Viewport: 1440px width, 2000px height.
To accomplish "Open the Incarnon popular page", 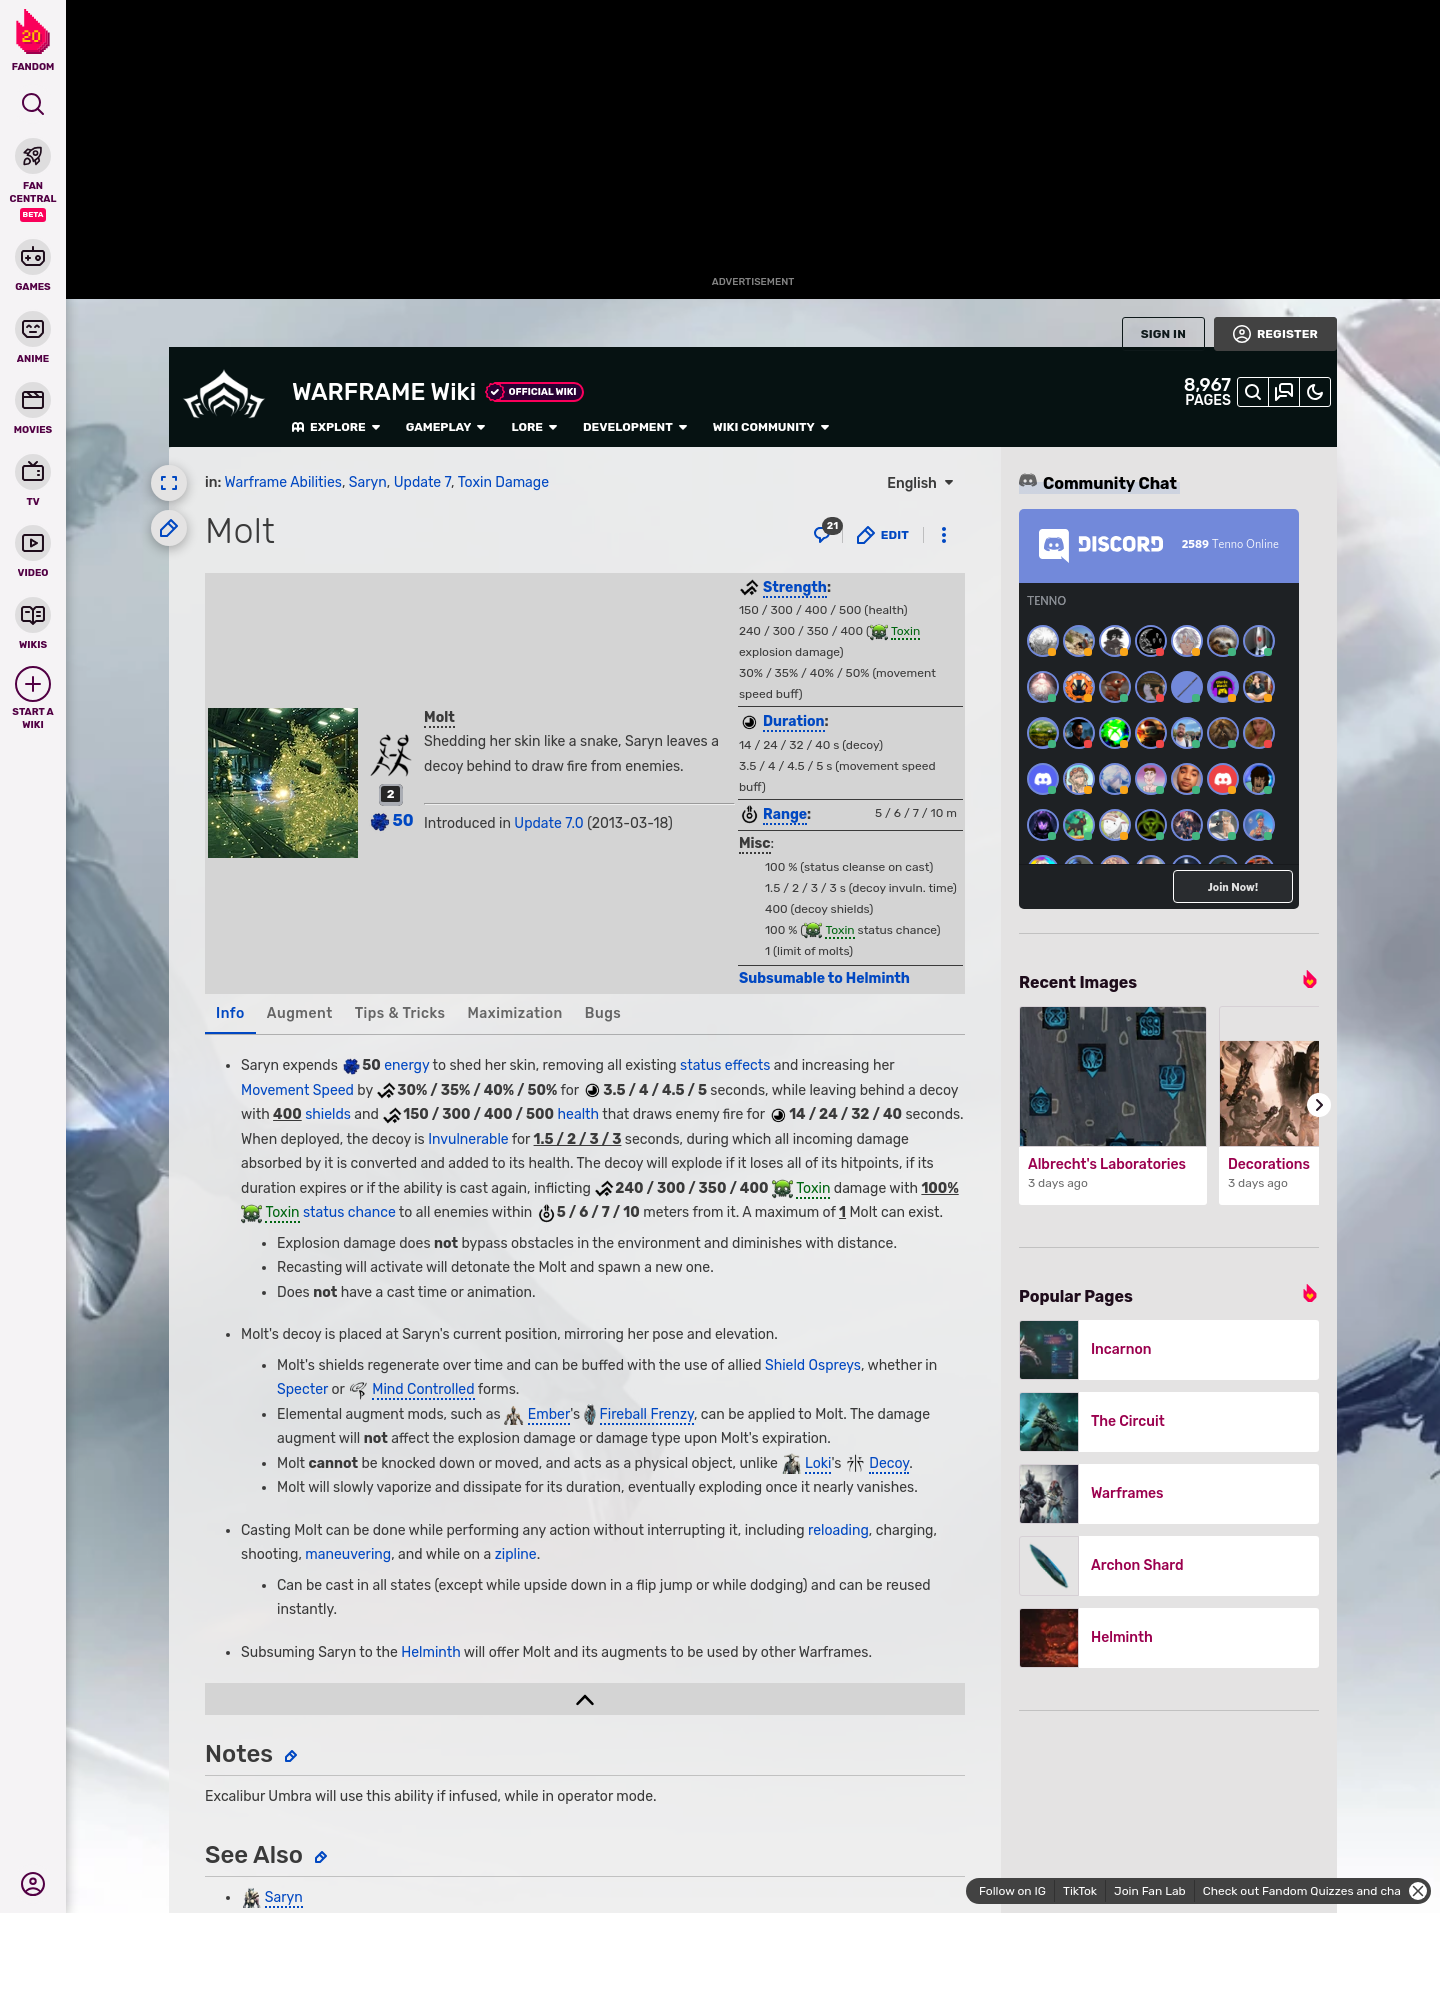I will click(x=1169, y=1350).
